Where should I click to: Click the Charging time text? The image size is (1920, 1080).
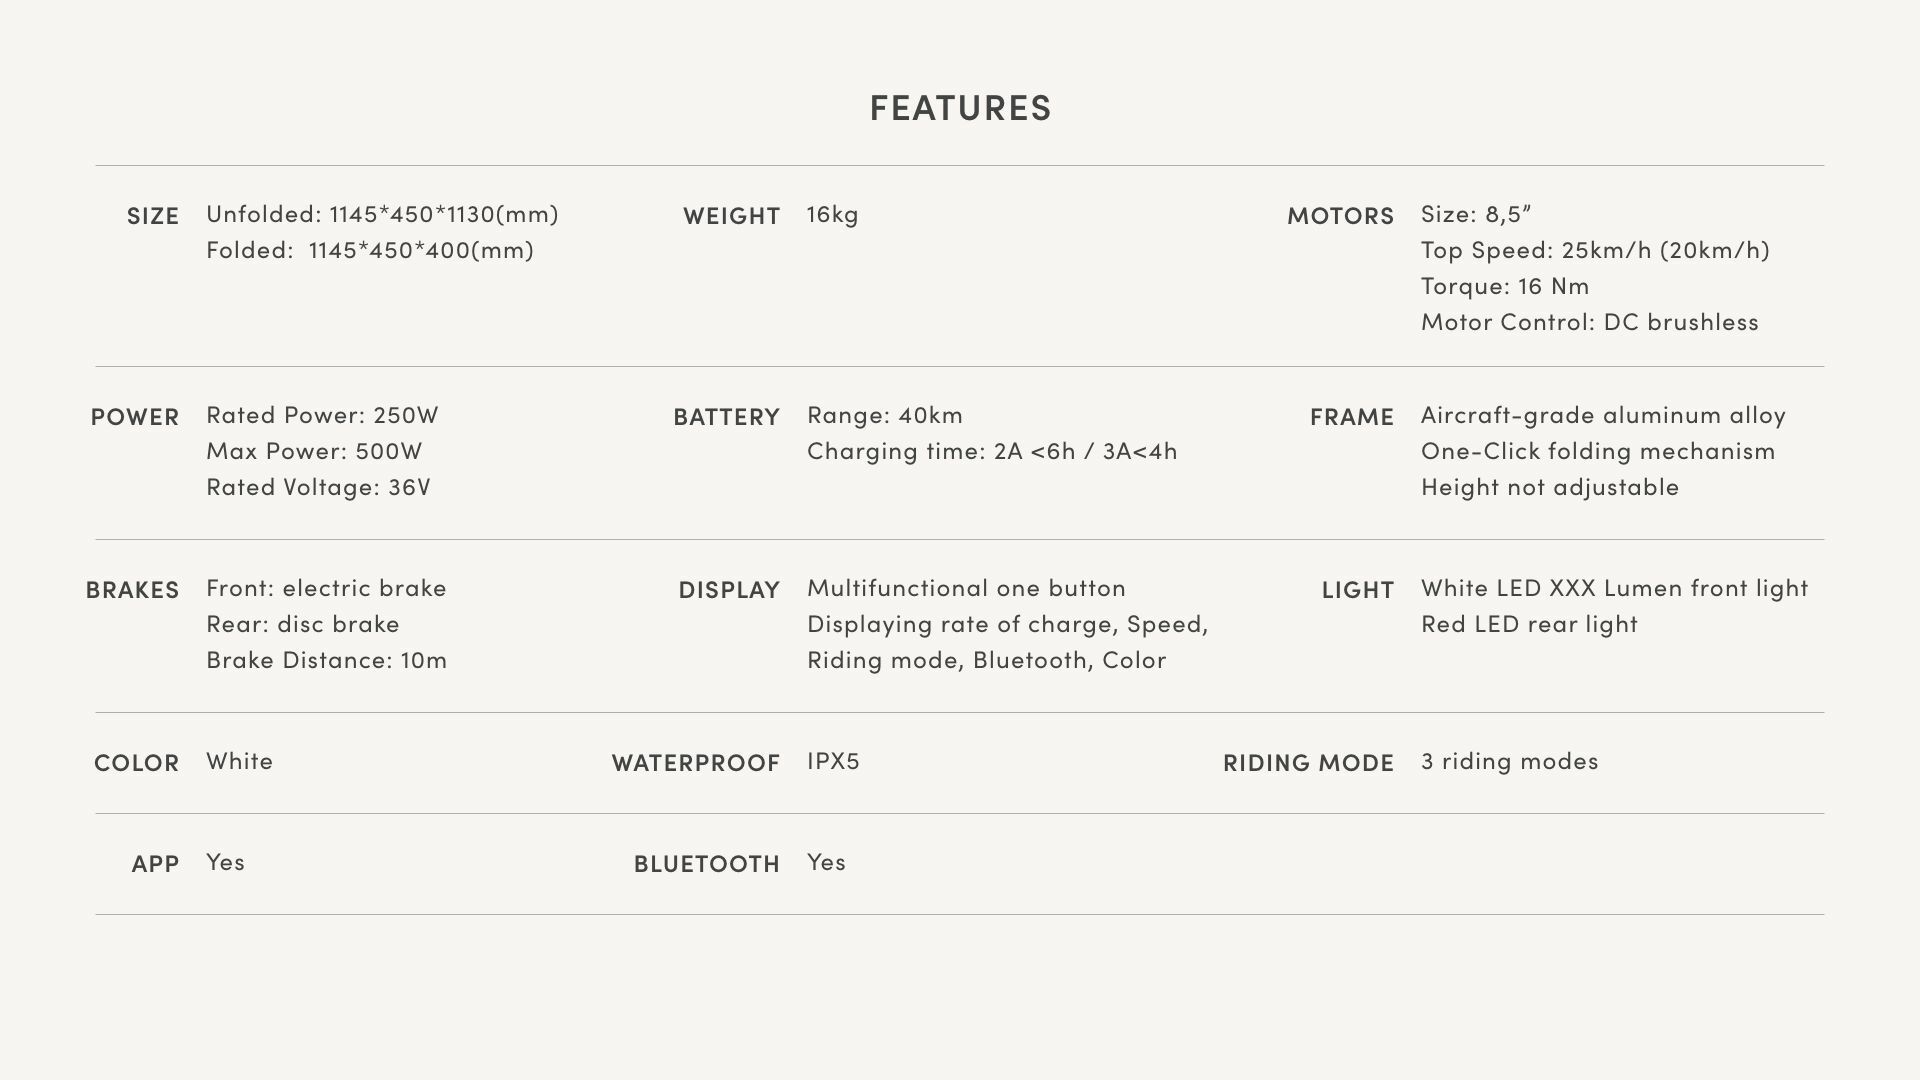(992, 451)
